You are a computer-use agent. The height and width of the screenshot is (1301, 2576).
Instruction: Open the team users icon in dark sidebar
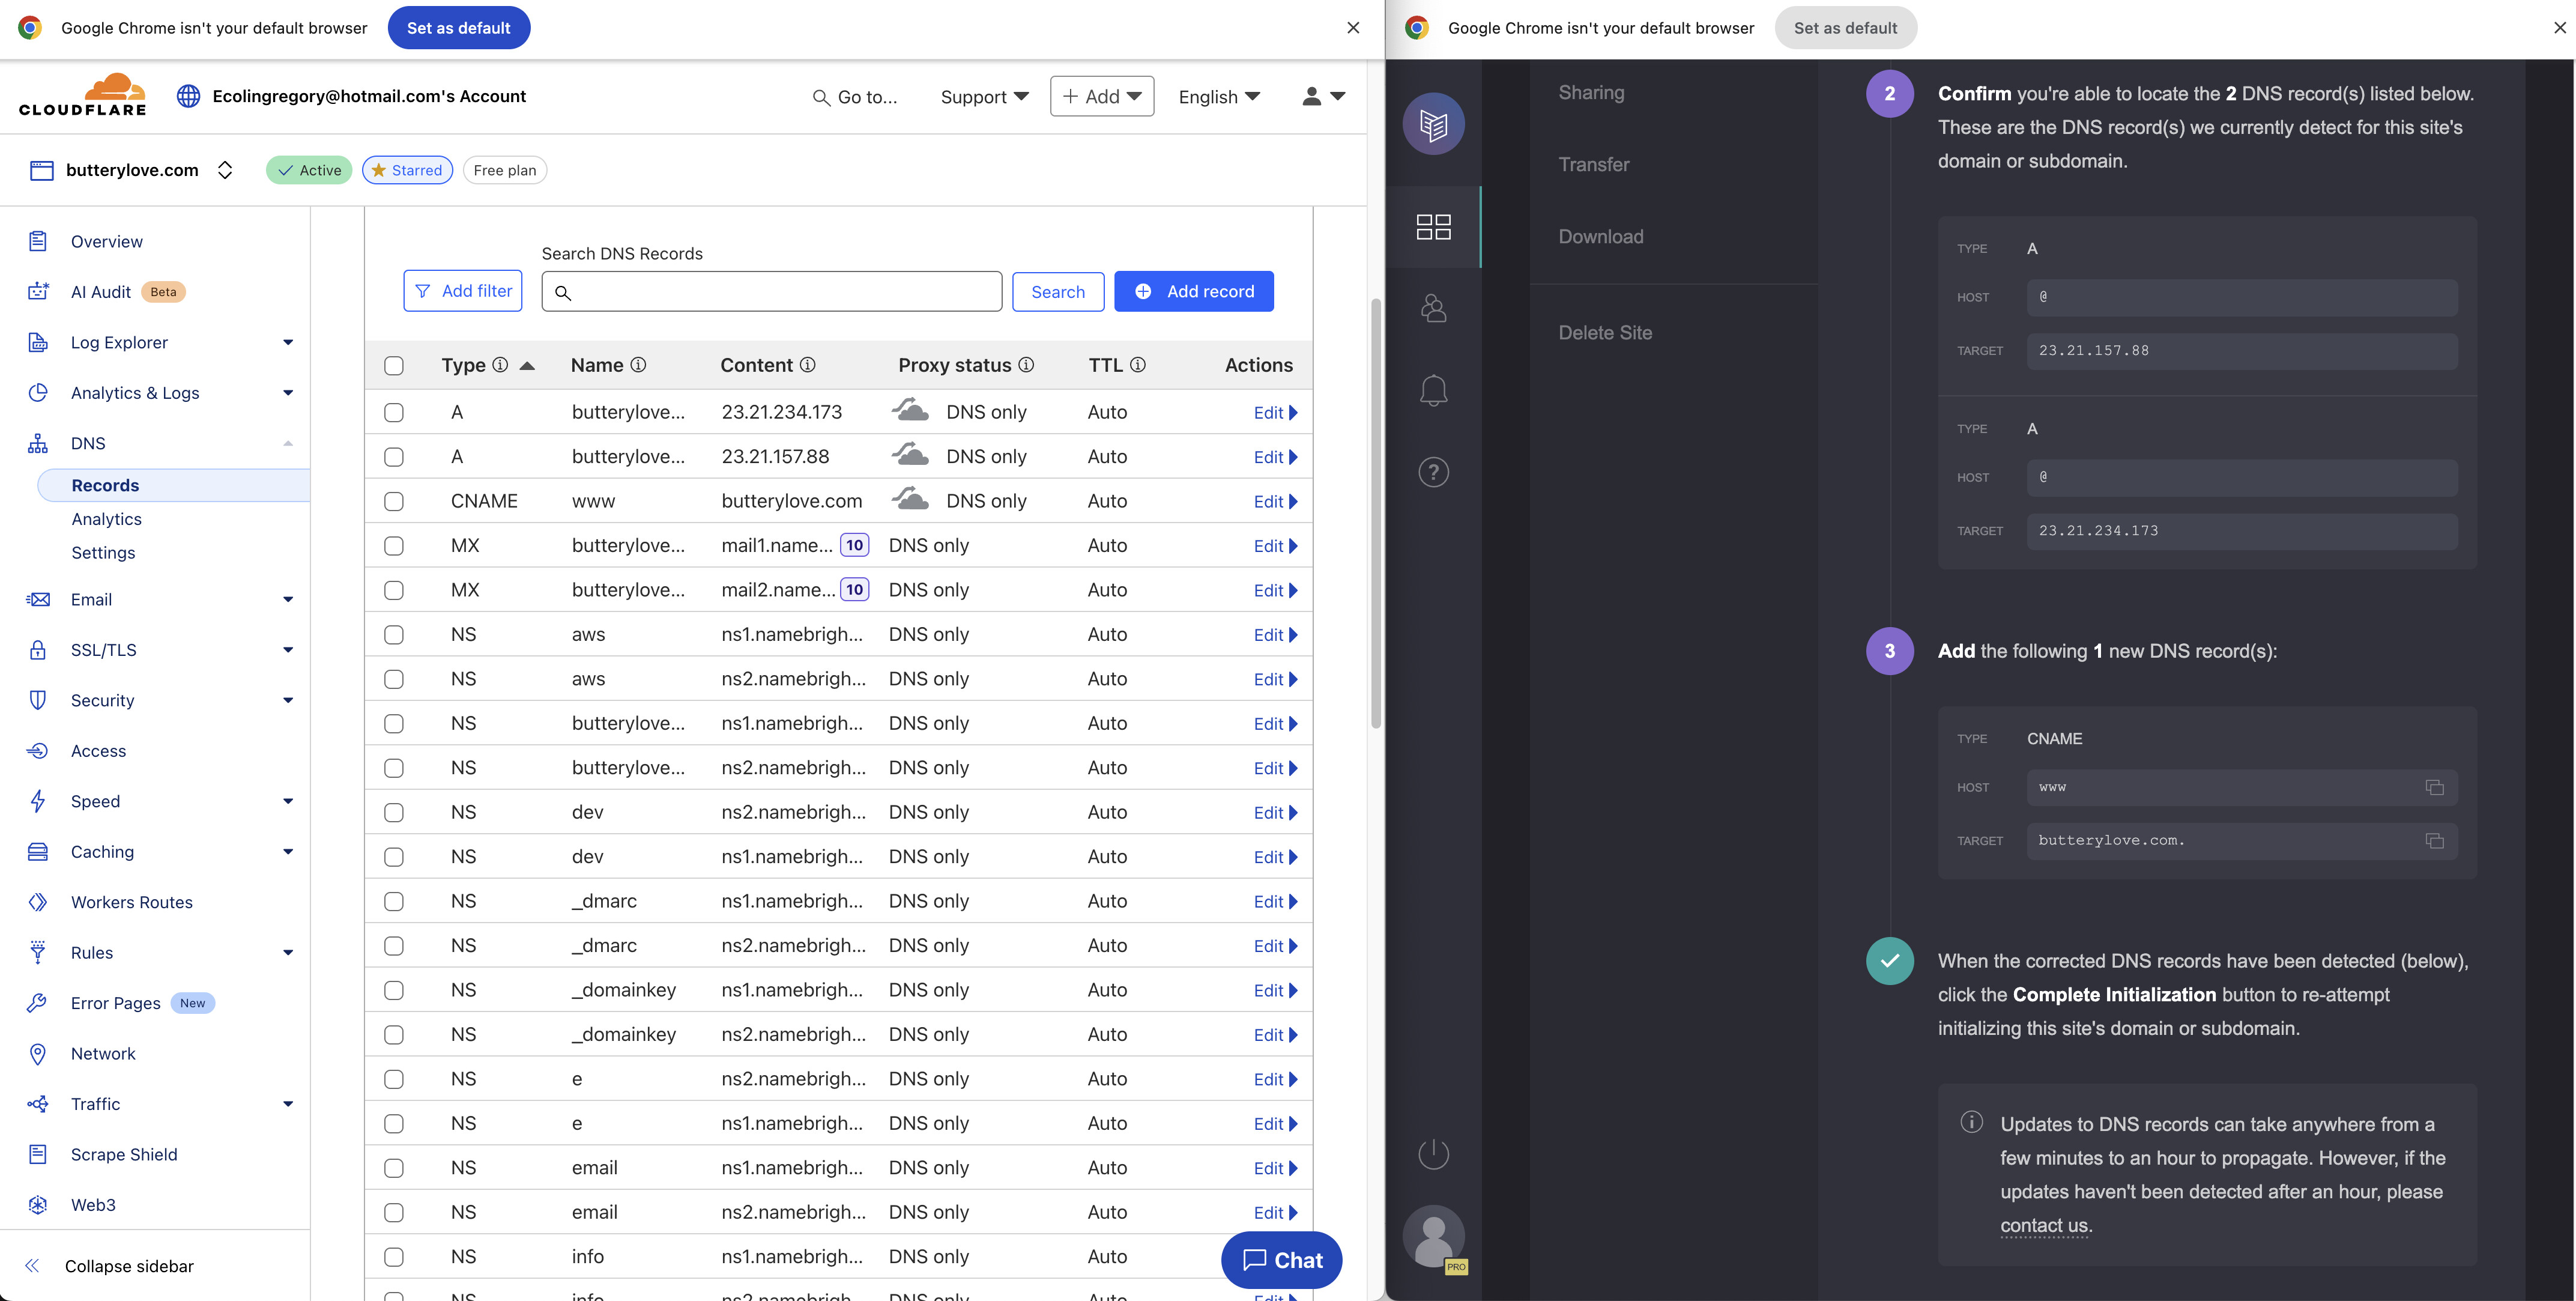[1433, 308]
